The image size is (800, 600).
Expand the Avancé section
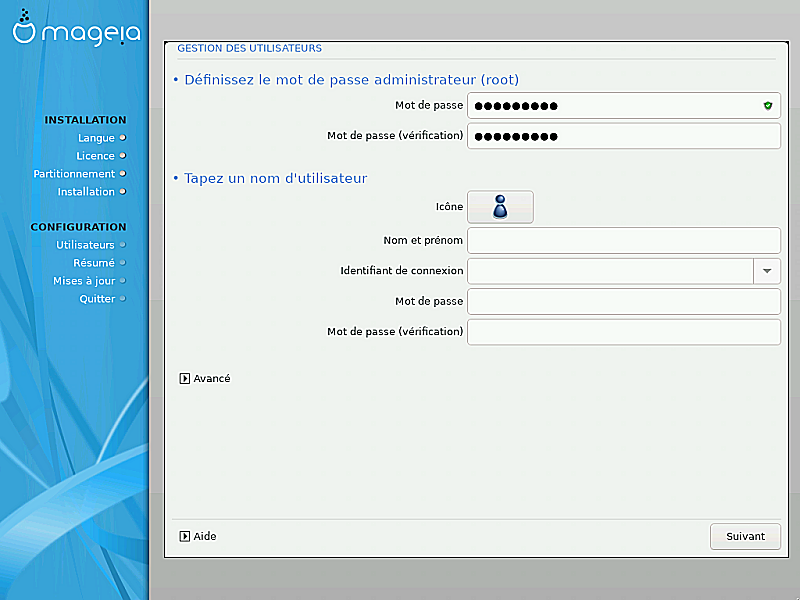pos(205,379)
